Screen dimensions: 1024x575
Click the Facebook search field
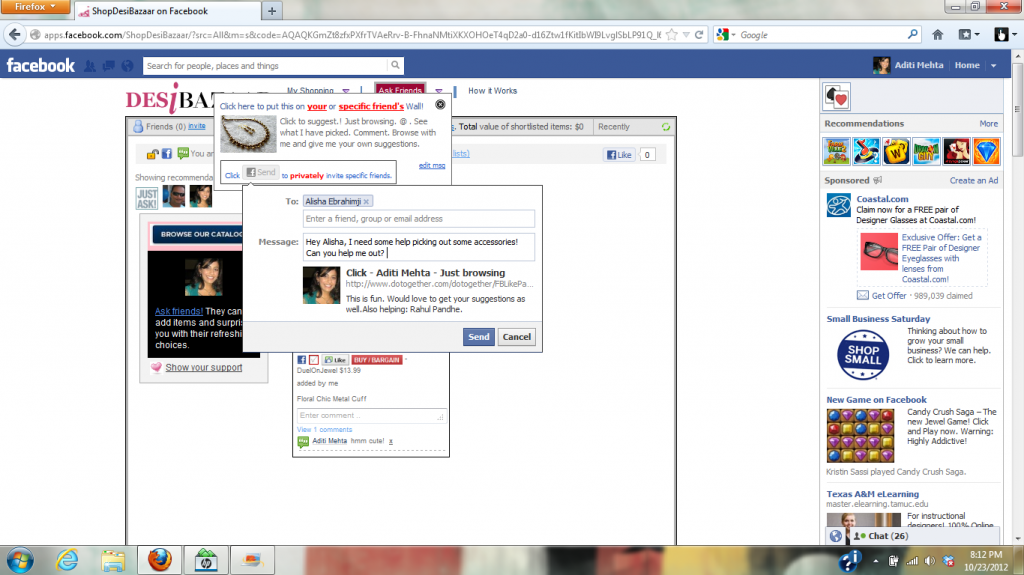(x=266, y=65)
